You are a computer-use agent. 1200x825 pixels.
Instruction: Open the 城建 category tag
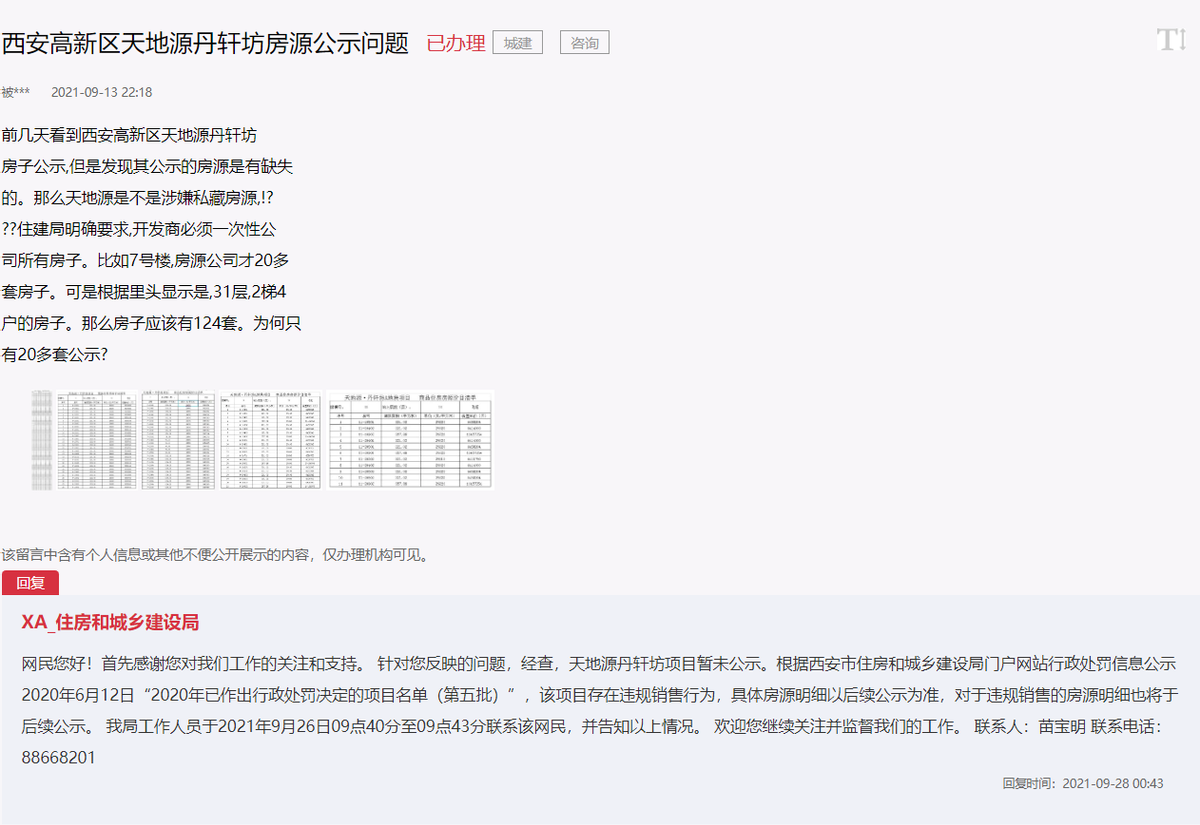(x=518, y=43)
